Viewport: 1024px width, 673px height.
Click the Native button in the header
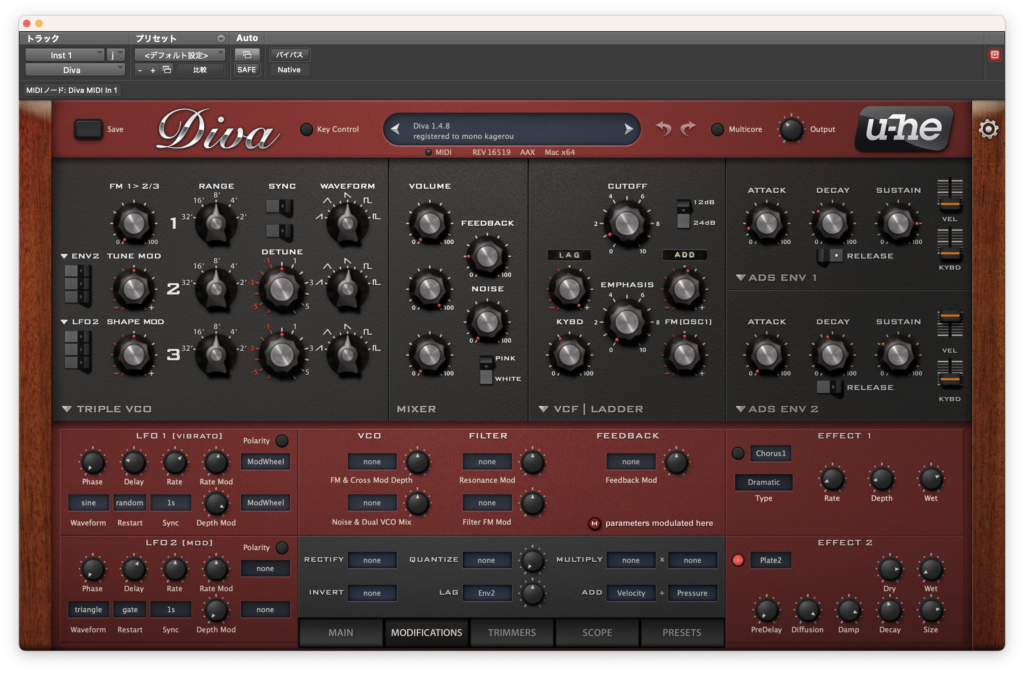[289, 70]
